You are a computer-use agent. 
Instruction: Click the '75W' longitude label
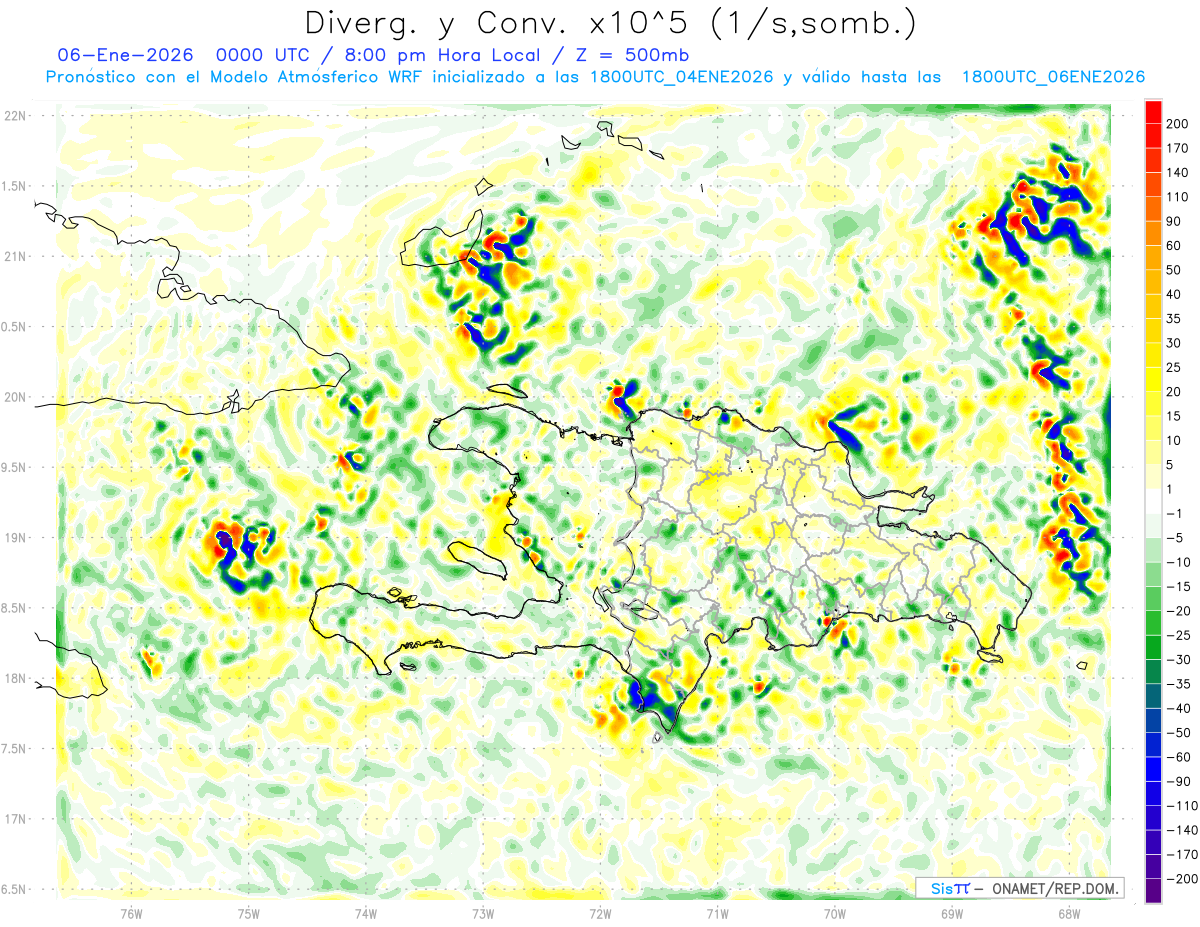point(248,912)
